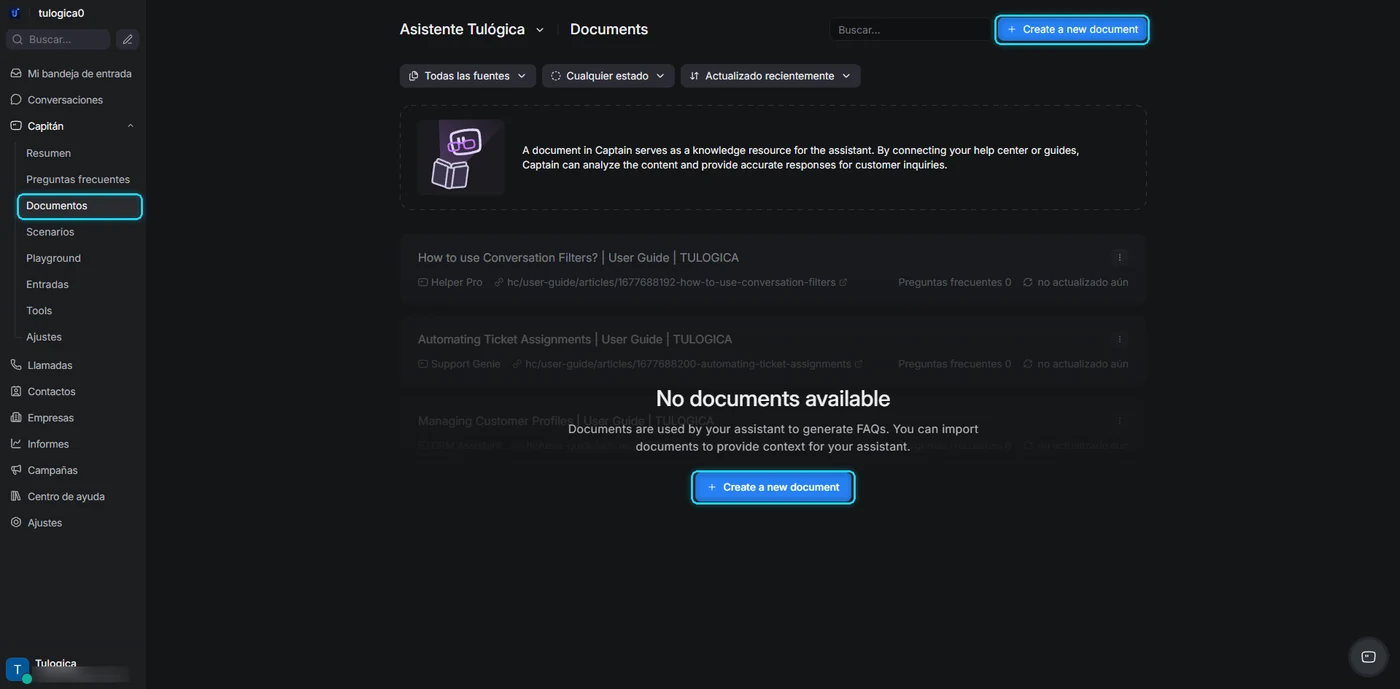Click the Informes chart icon
The image size is (1400, 689).
tap(16, 443)
